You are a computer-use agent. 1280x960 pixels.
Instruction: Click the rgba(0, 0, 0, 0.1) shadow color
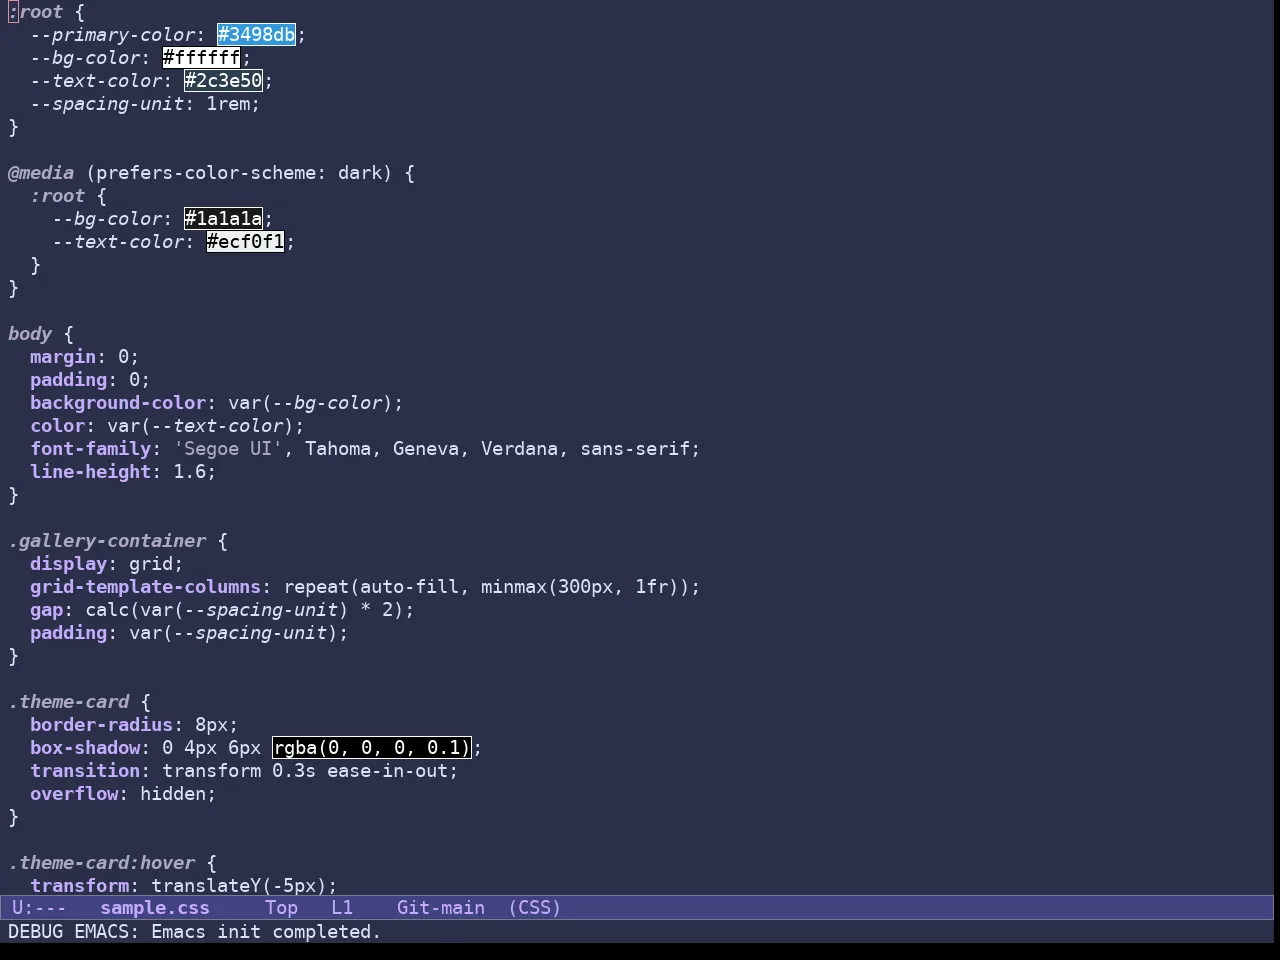point(371,748)
